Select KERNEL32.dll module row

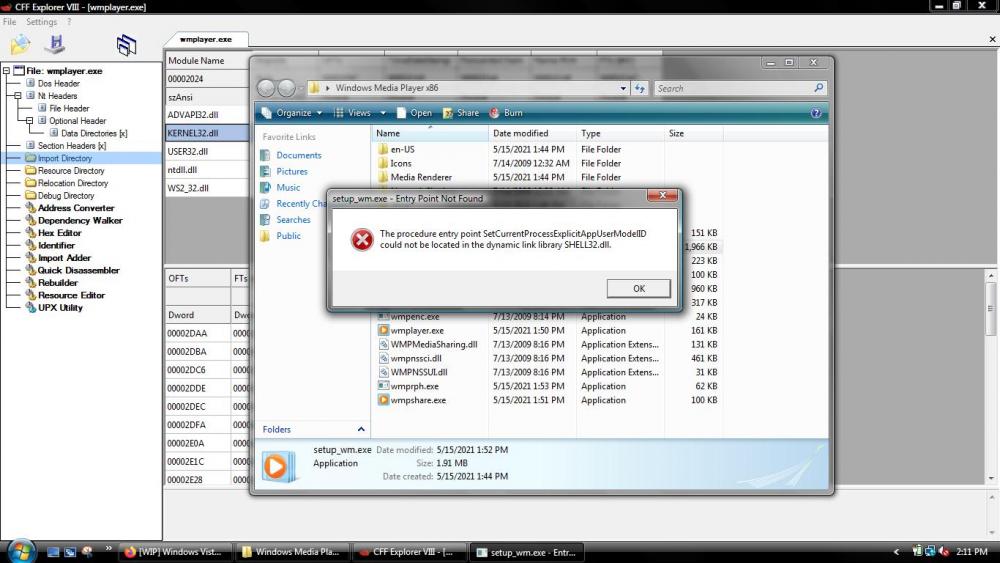coord(207,133)
